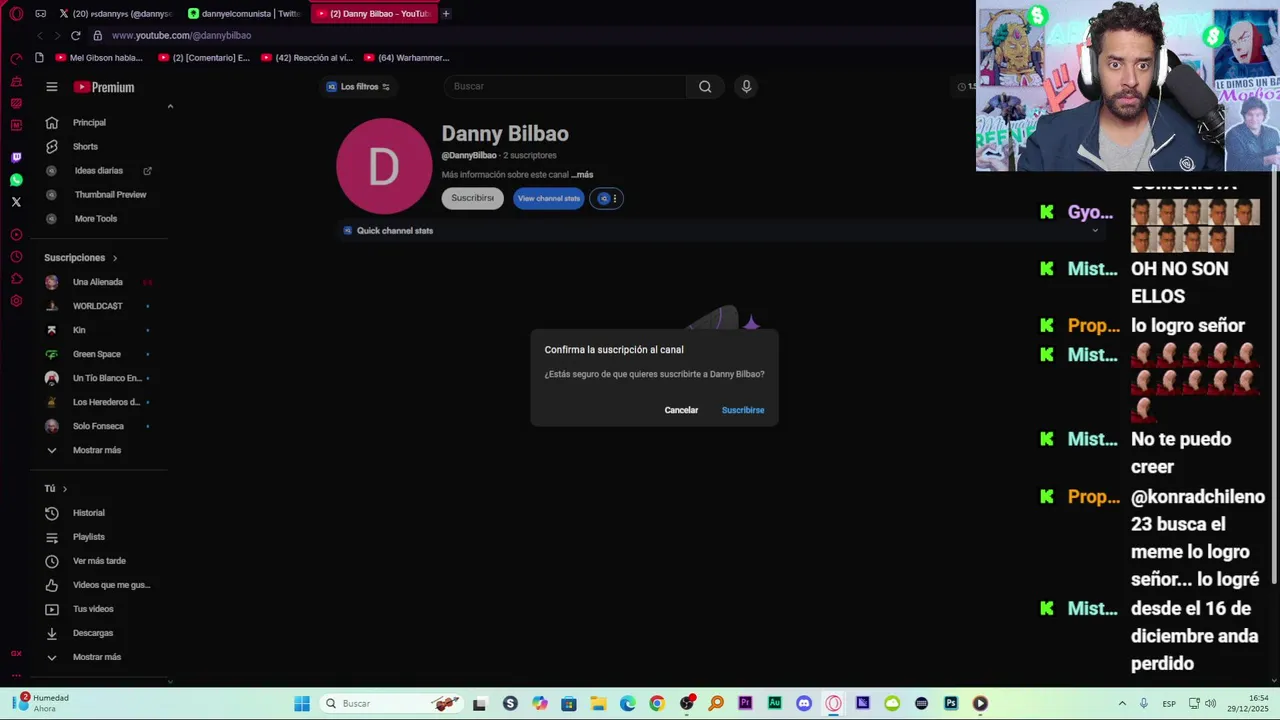Open Ver más tarde list
Screen dimensions: 1280x720
pyautogui.click(x=100, y=561)
